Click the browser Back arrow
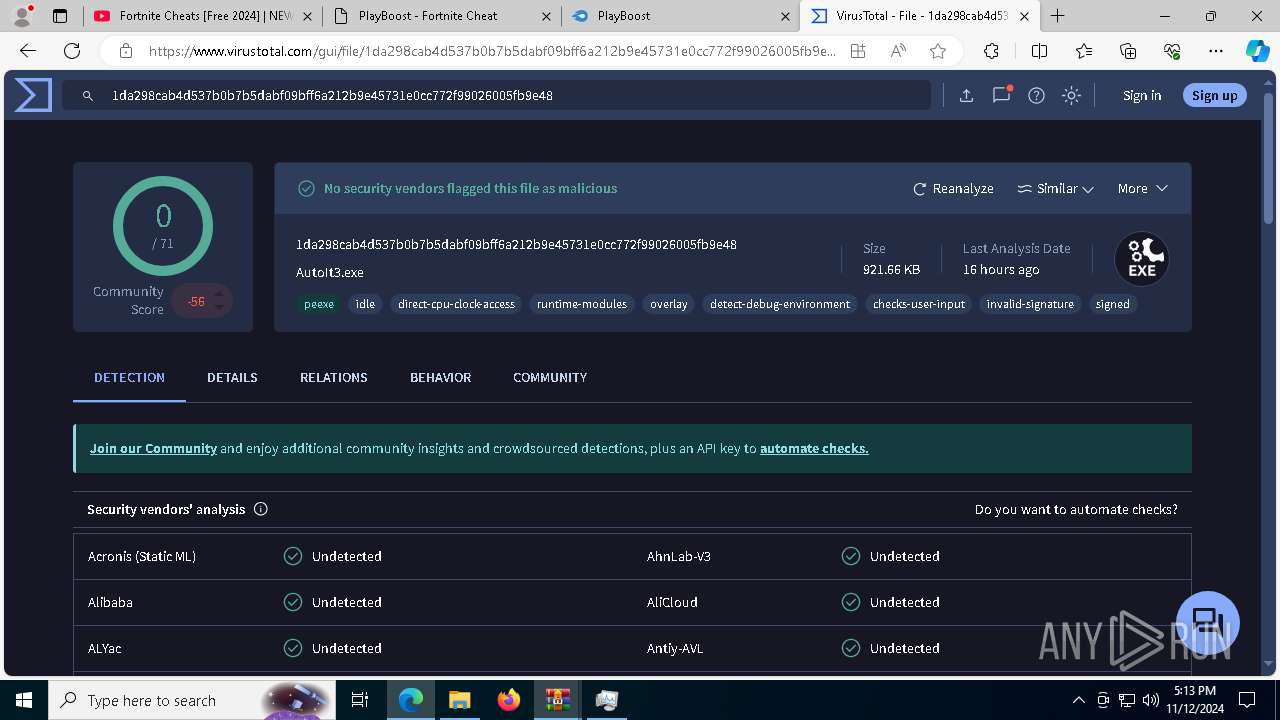1280x720 pixels. [28, 51]
